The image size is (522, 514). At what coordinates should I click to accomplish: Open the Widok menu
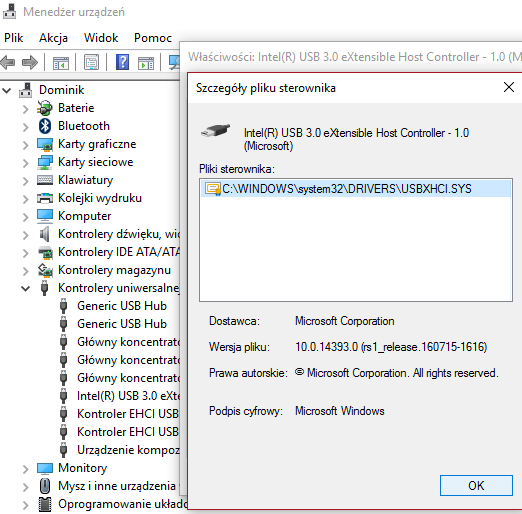point(101,38)
